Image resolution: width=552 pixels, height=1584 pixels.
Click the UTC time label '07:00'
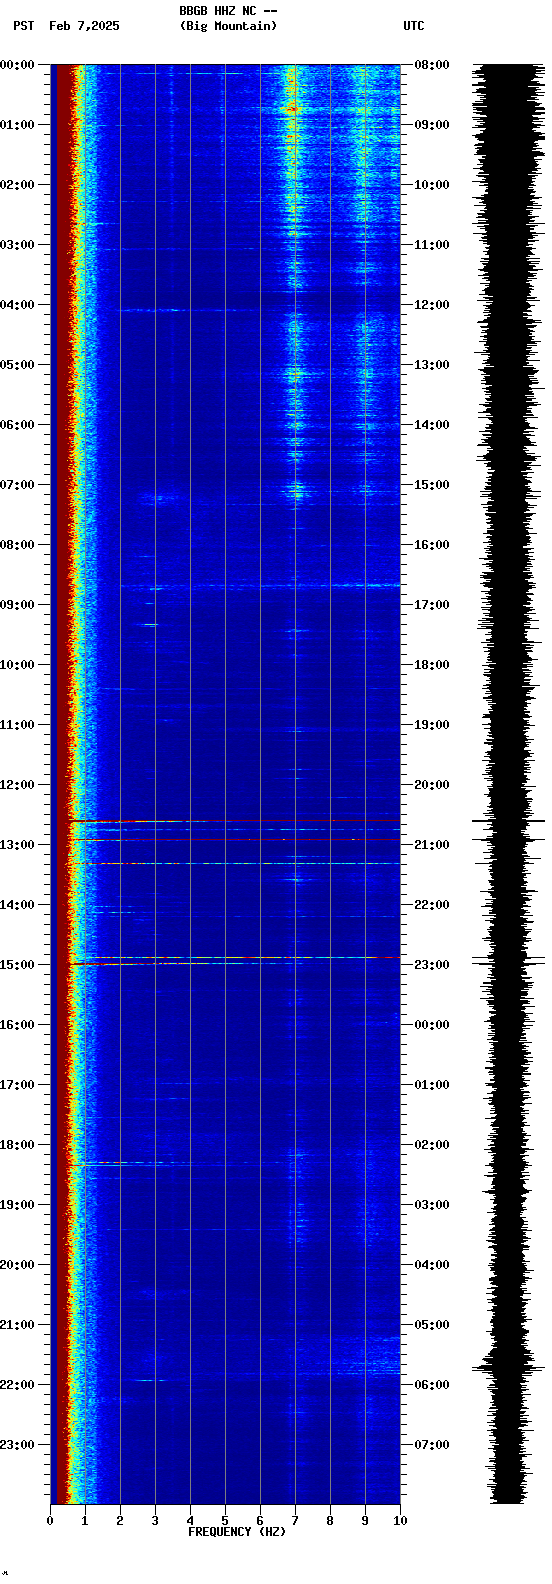(431, 1445)
